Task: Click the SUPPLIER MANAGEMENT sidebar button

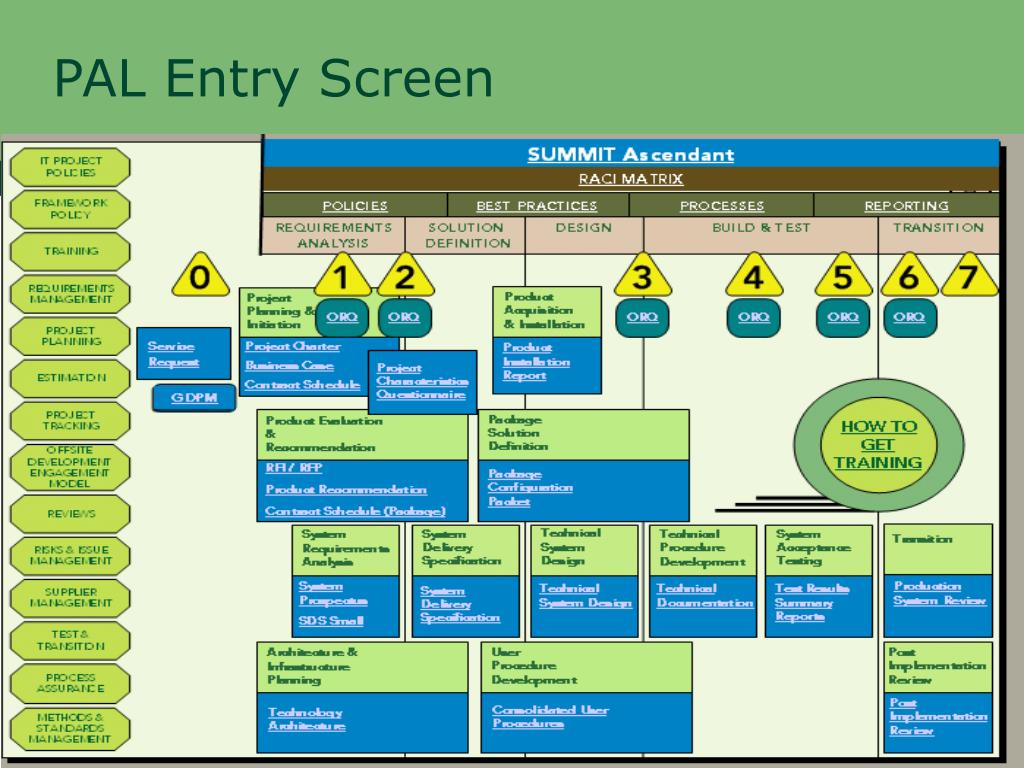Action: coord(70,598)
